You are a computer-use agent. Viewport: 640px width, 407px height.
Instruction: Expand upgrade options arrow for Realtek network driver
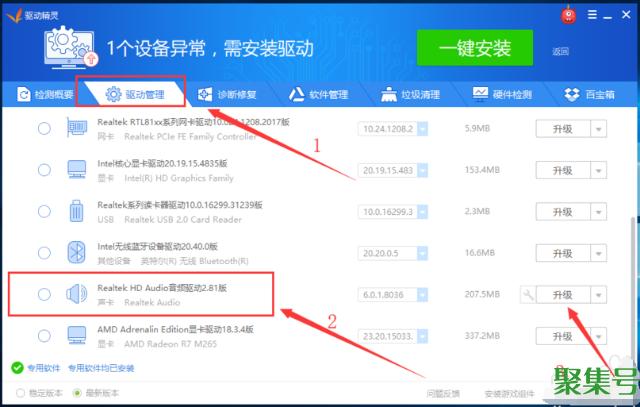pos(598,129)
